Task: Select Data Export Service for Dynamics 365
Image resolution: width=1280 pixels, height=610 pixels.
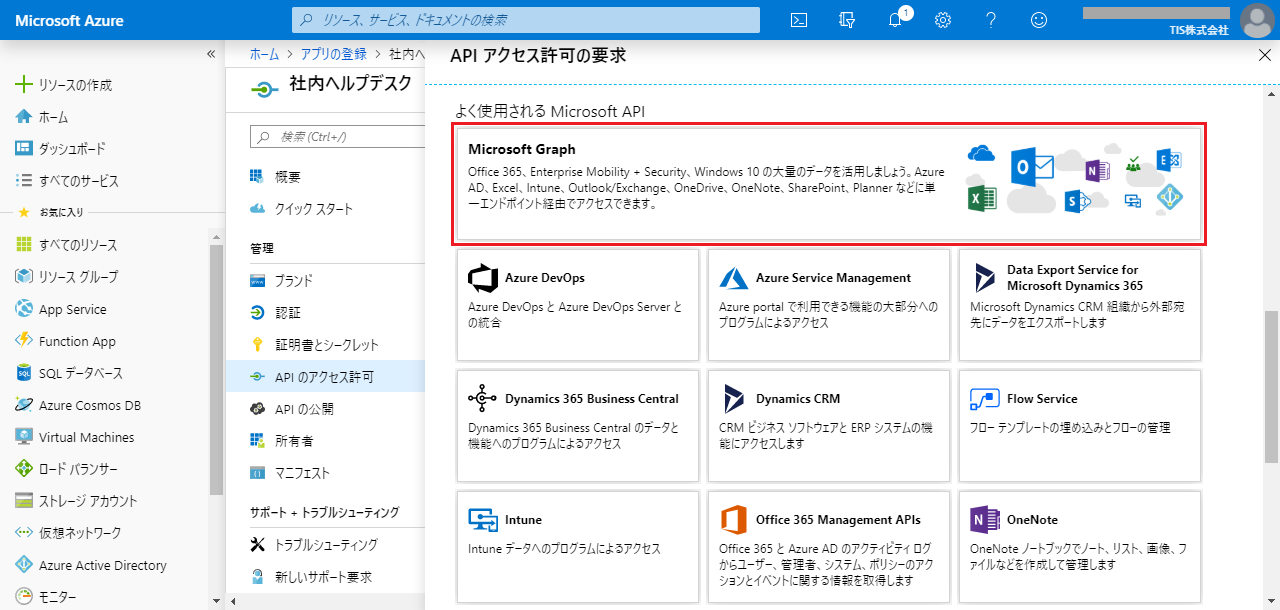Action: (x=1080, y=305)
